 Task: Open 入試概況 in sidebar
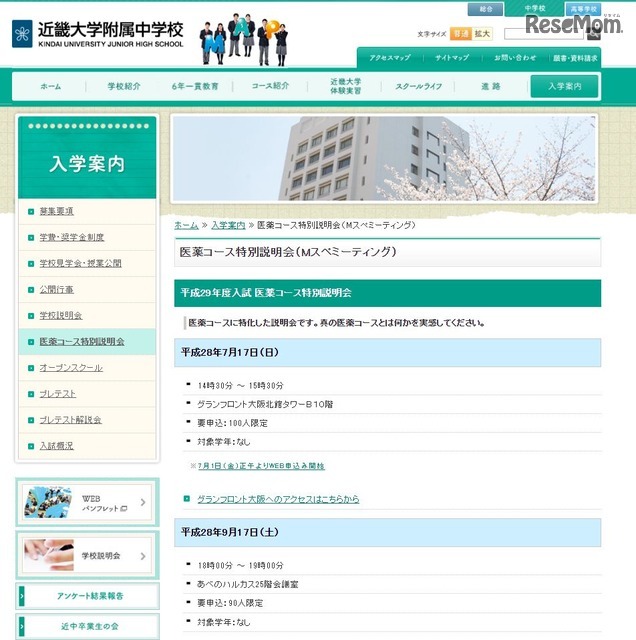56,446
